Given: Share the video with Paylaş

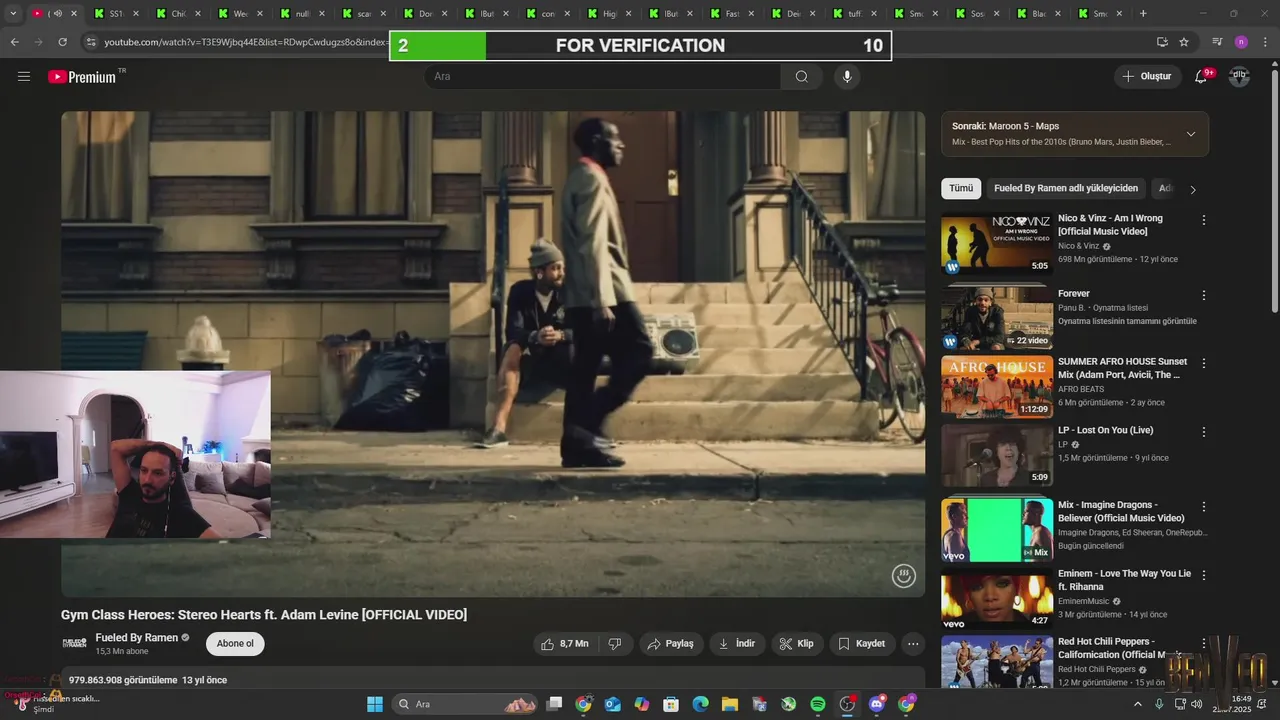Looking at the screenshot, I should click(x=670, y=644).
